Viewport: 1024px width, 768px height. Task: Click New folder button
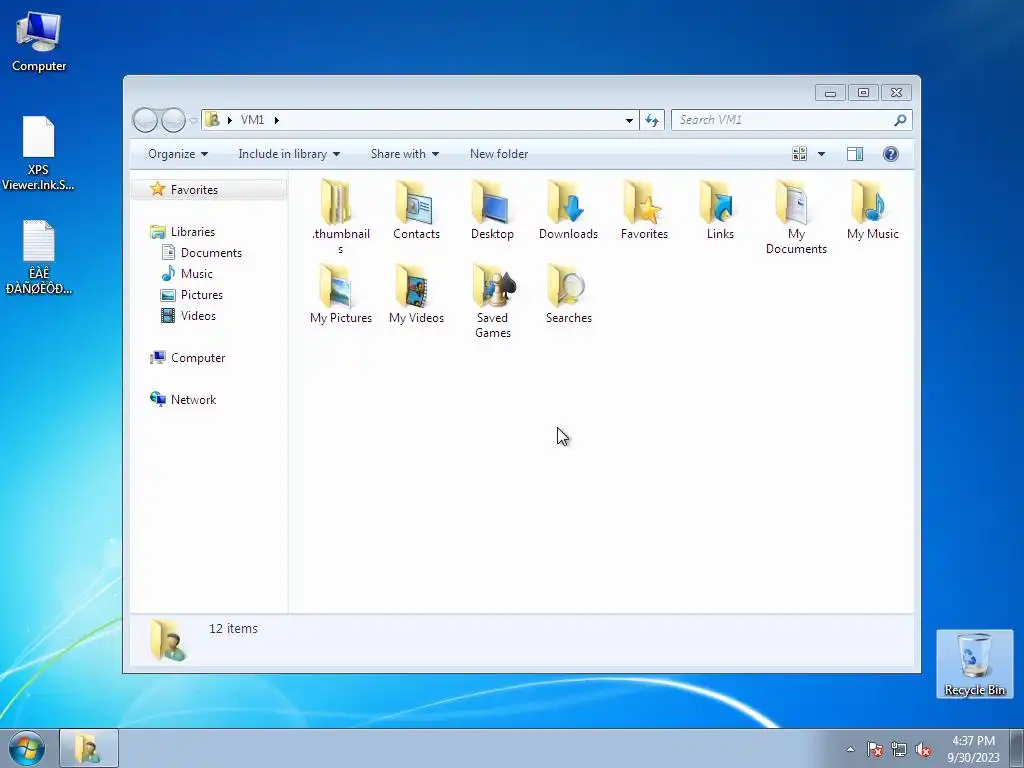point(499,154)
